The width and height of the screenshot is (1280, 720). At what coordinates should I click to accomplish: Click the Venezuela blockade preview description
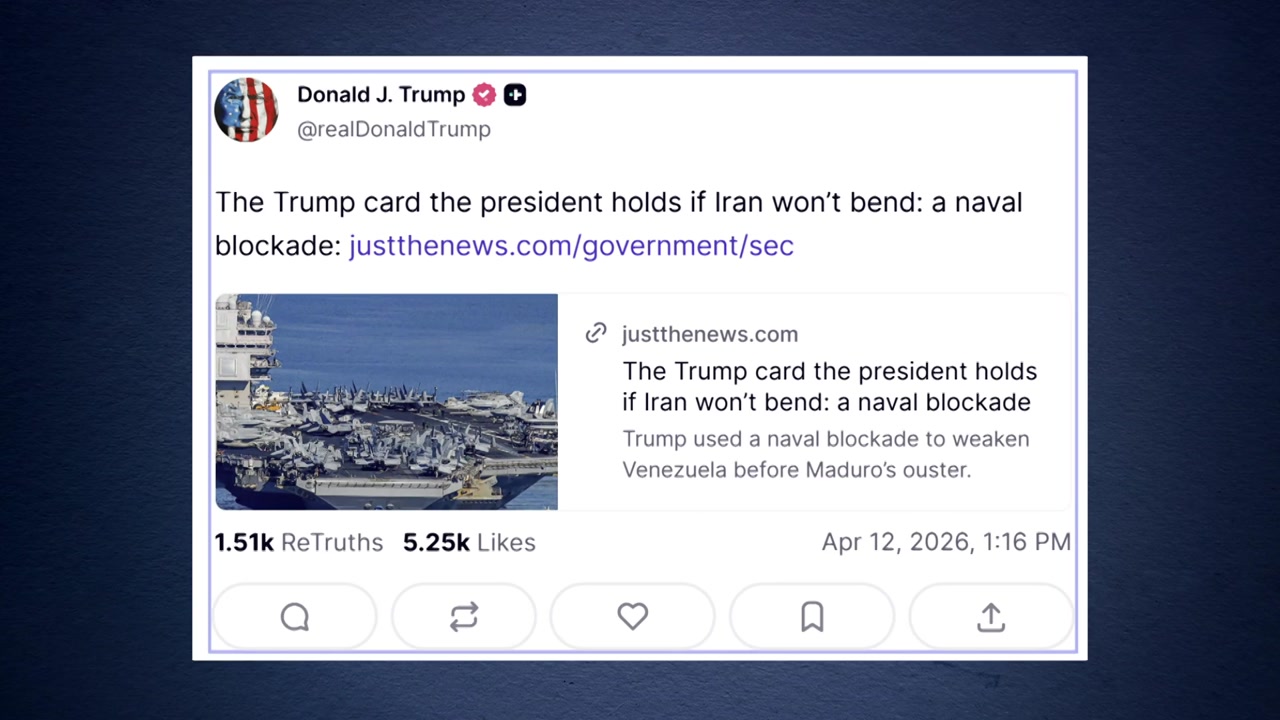click(825, 454)
